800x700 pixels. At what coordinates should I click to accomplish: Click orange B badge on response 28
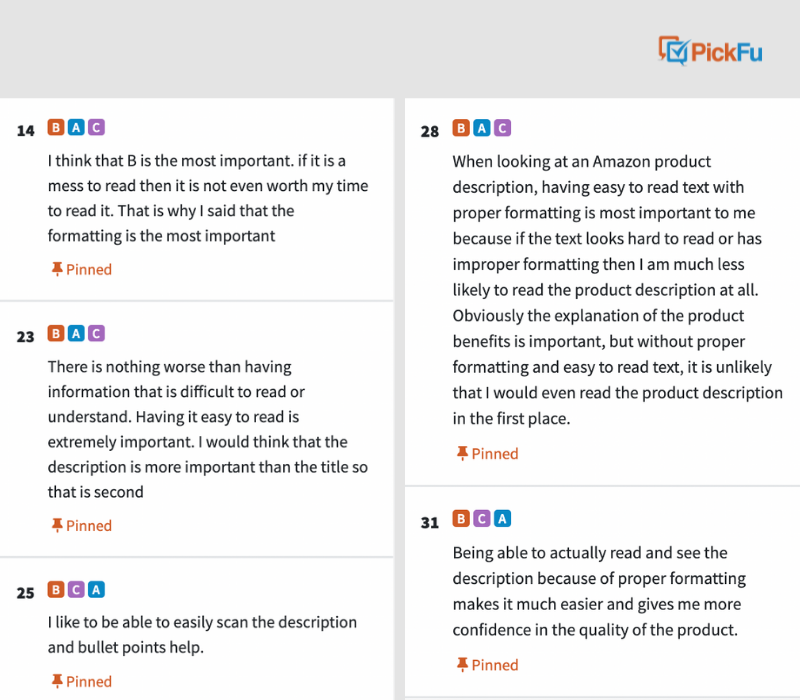tap(461, 128)
